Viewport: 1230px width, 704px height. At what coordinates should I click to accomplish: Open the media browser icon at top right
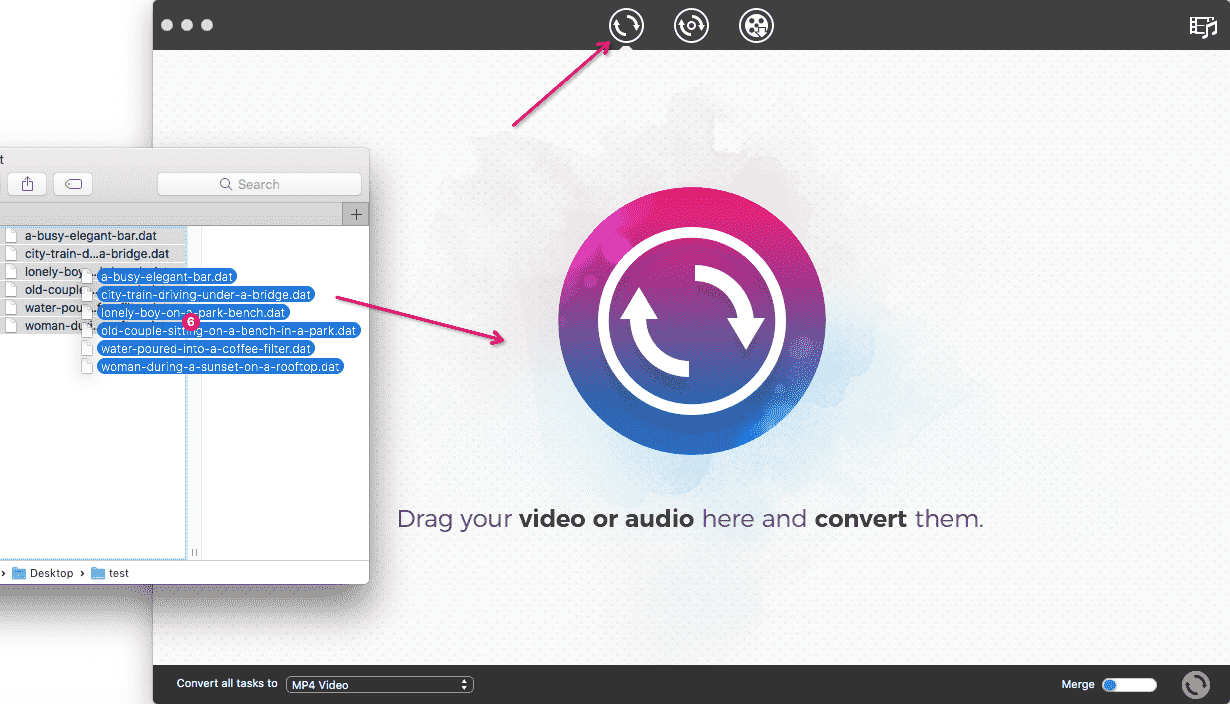[1202, 27]
